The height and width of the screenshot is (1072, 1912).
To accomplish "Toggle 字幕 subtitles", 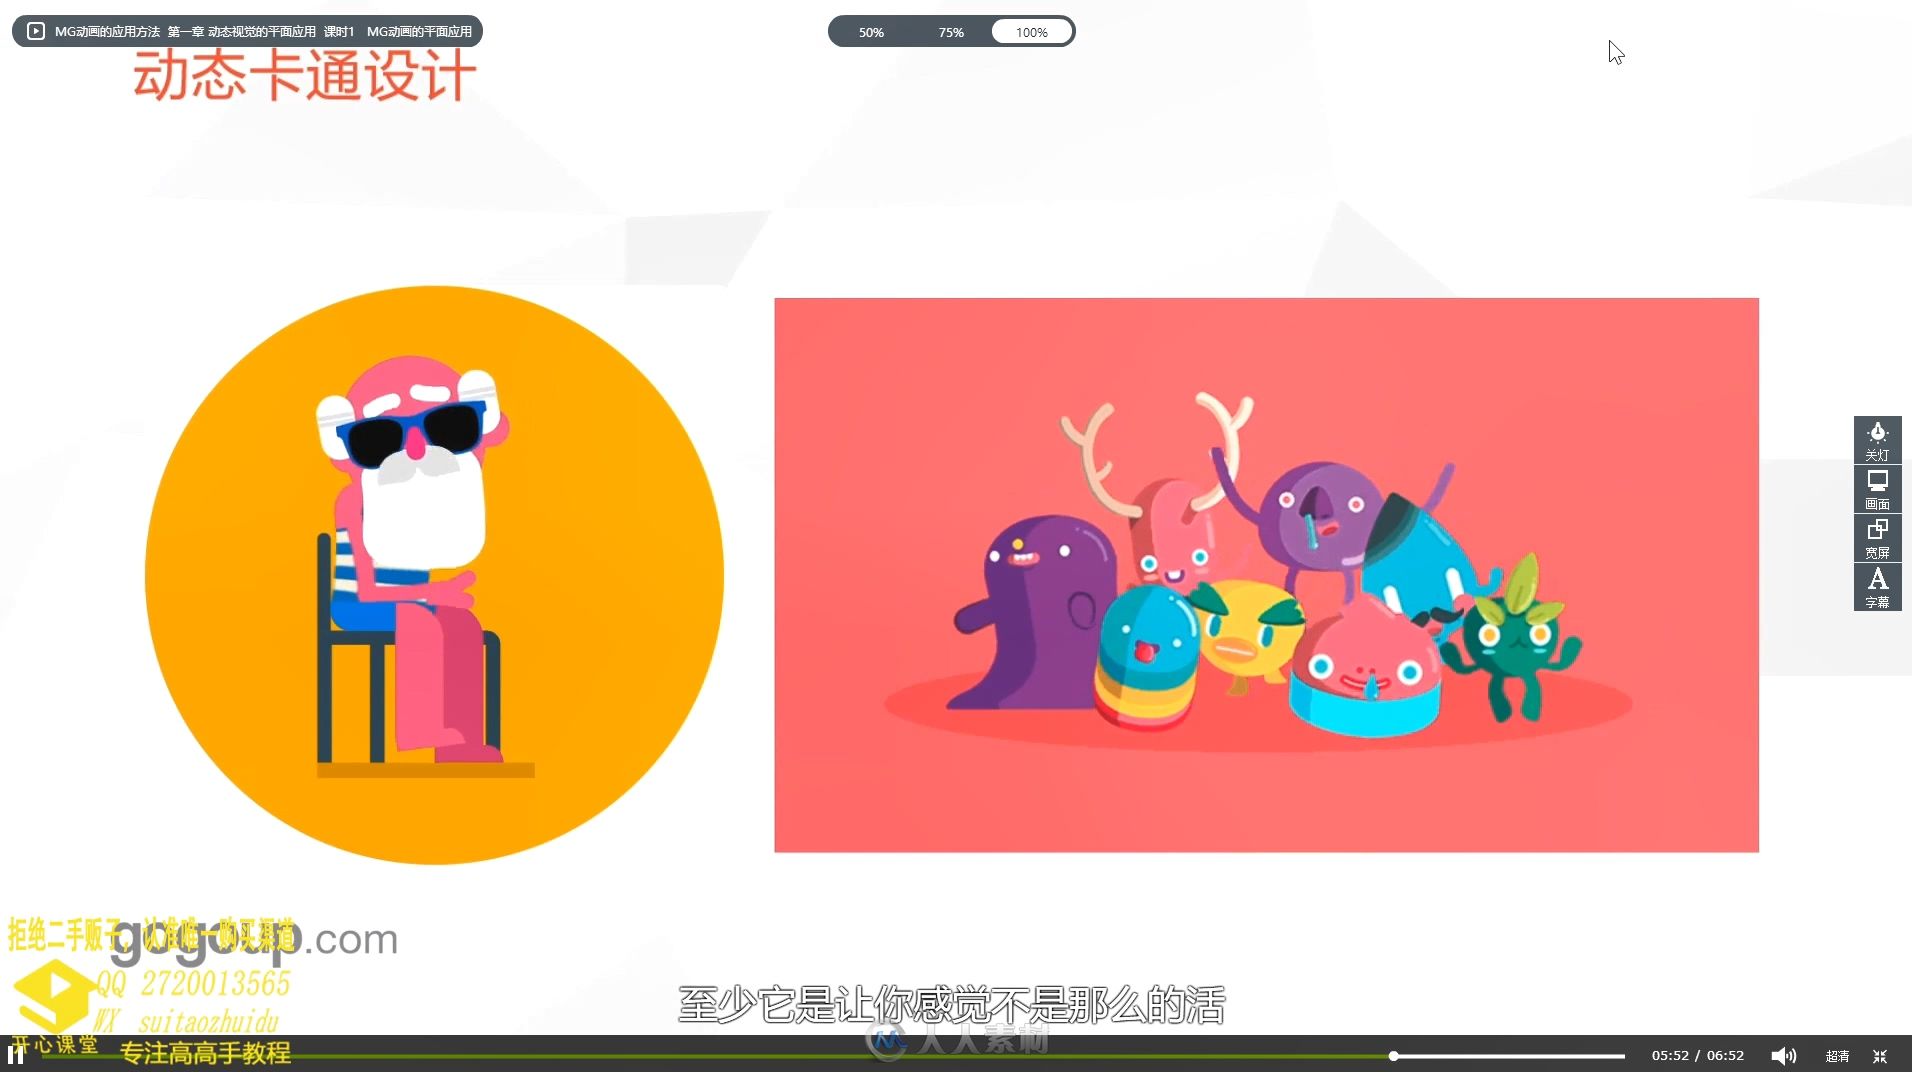I will (x=1877, y=587).
